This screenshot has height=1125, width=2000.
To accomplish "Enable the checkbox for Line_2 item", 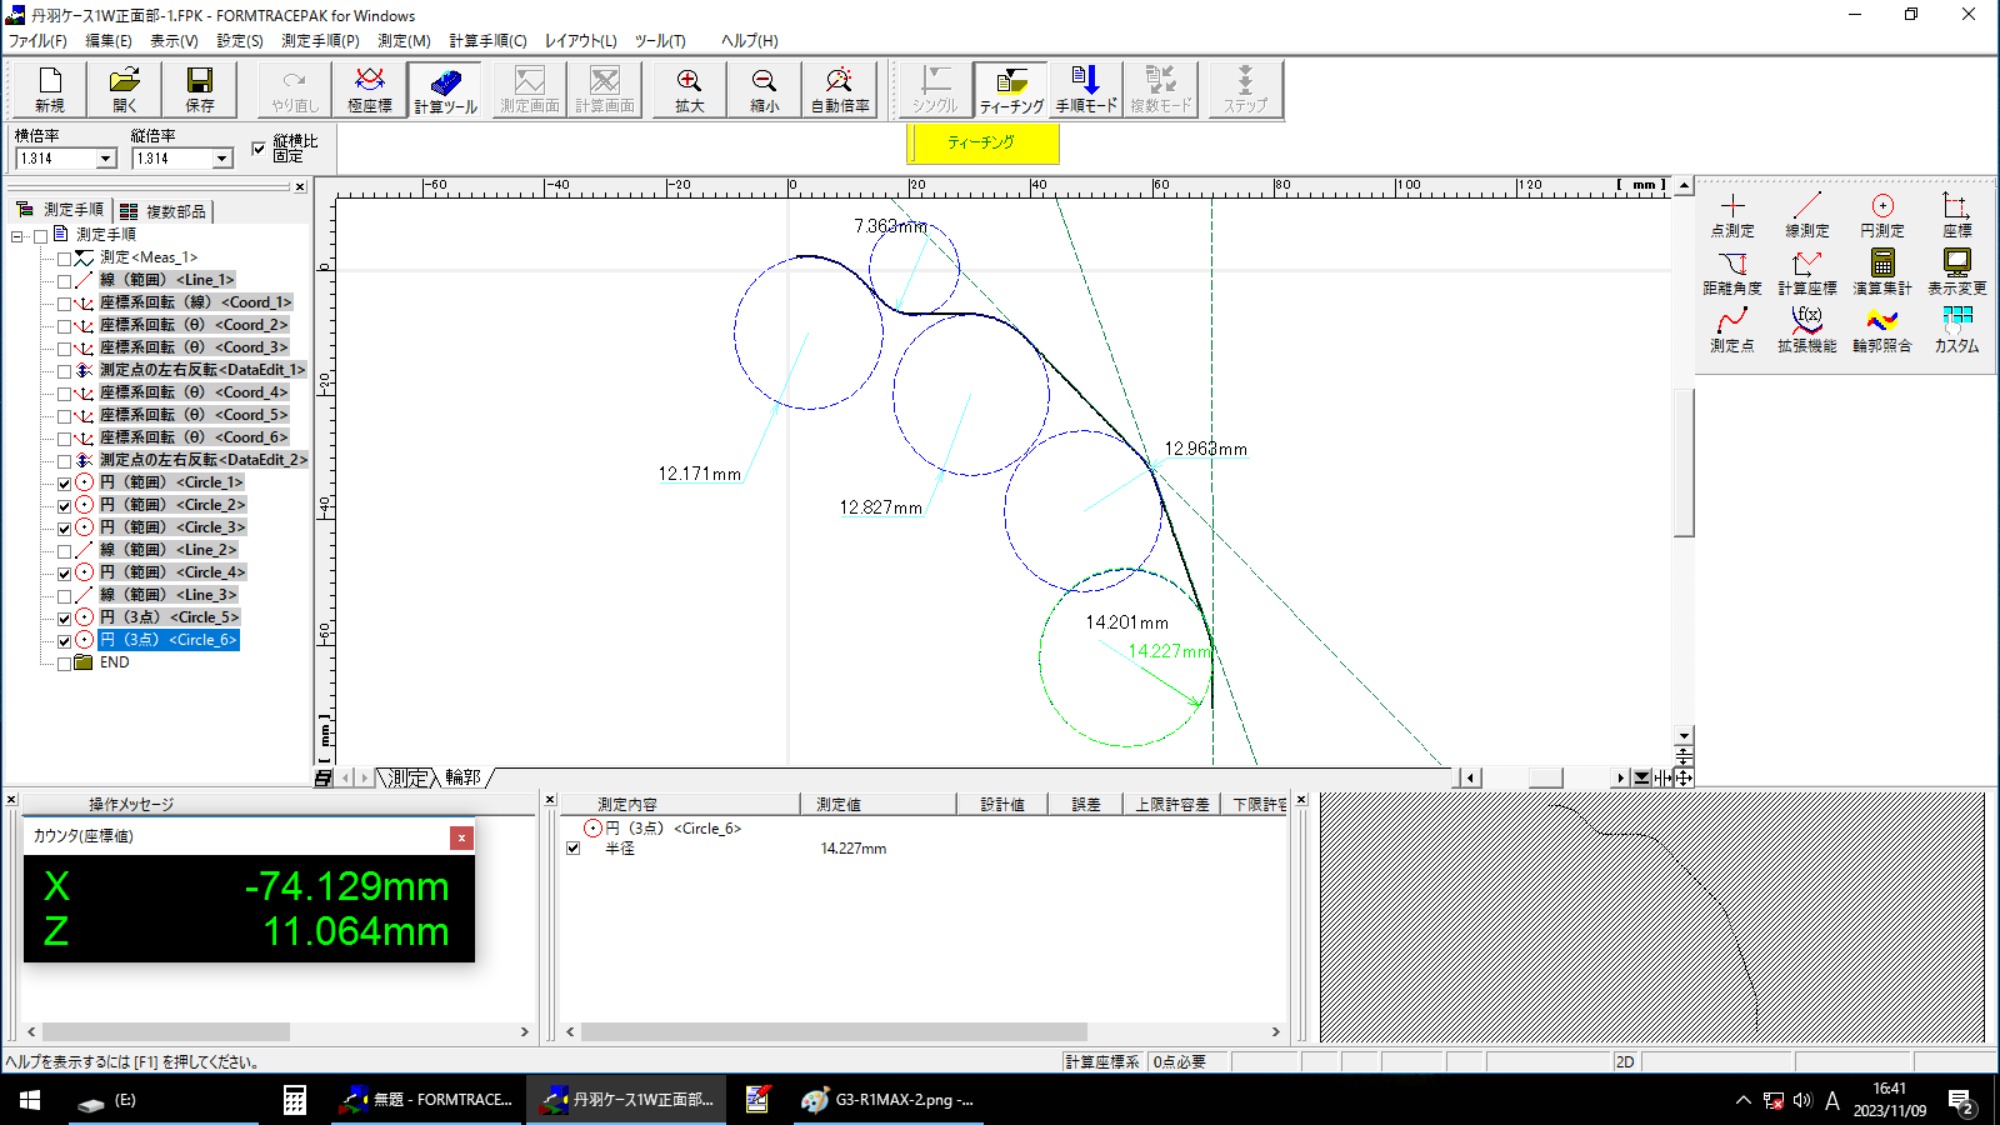I will click(x=64, y=551).
